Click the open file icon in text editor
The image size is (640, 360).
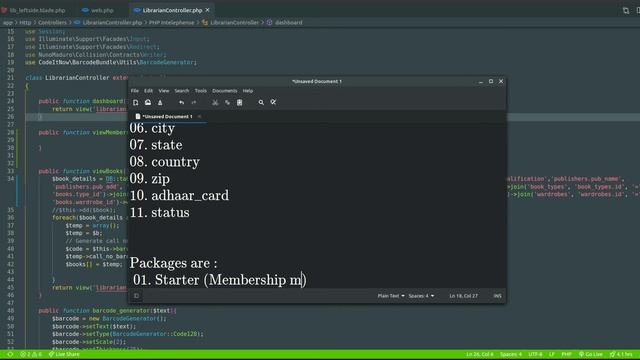[148, 102]
